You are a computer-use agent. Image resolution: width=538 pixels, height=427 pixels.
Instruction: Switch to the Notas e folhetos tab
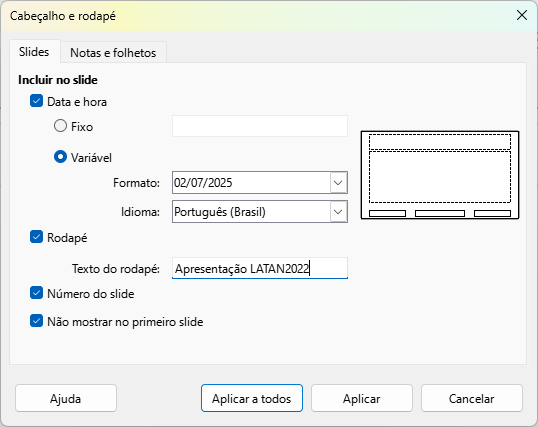113,53
